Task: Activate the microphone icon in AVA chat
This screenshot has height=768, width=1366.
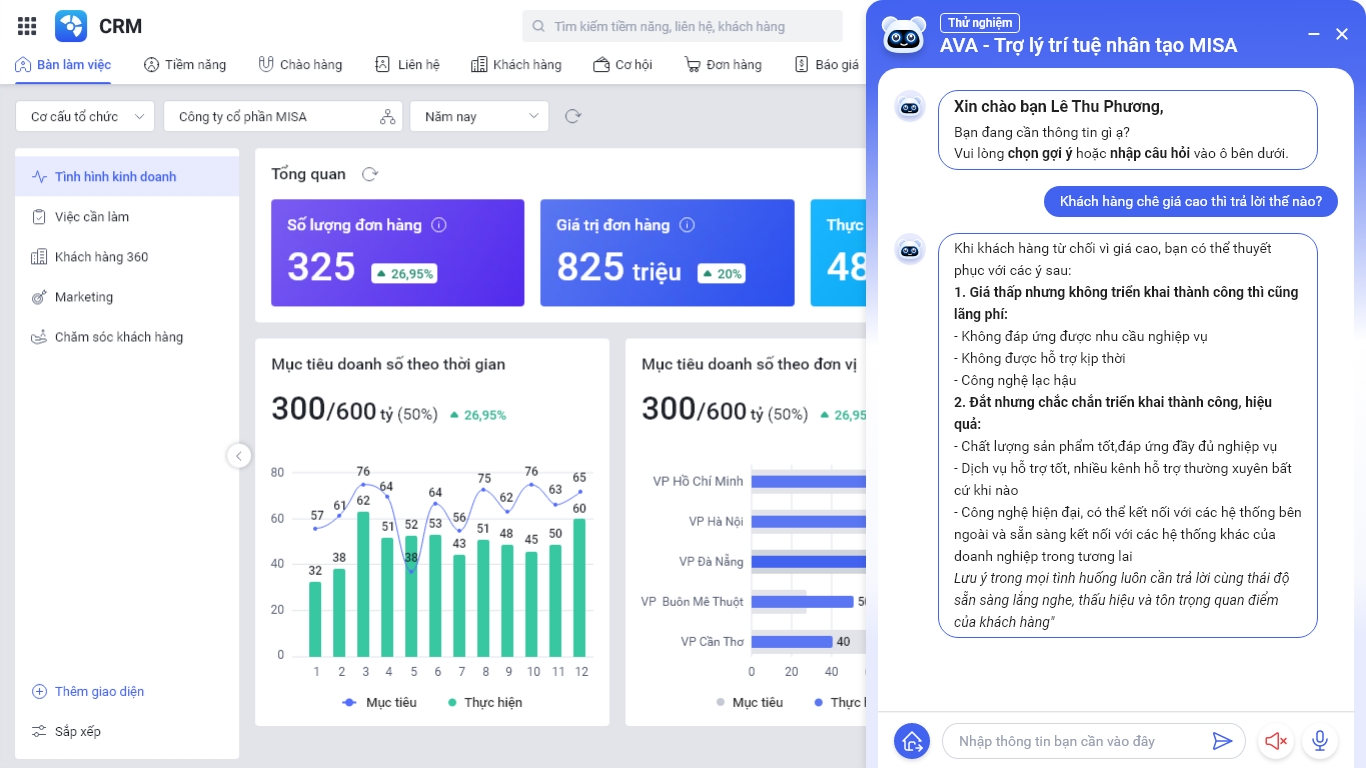Action: 1320,741
